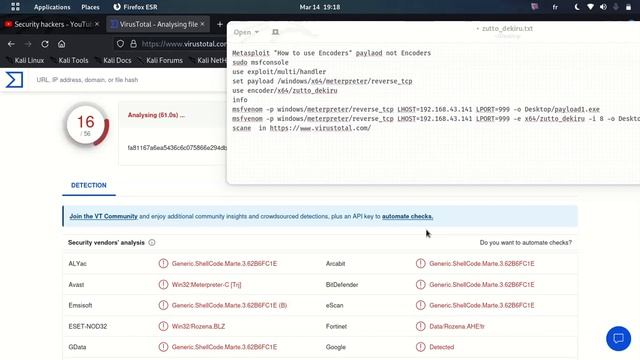Click Firefox ESR in top panel

[136, 7]
